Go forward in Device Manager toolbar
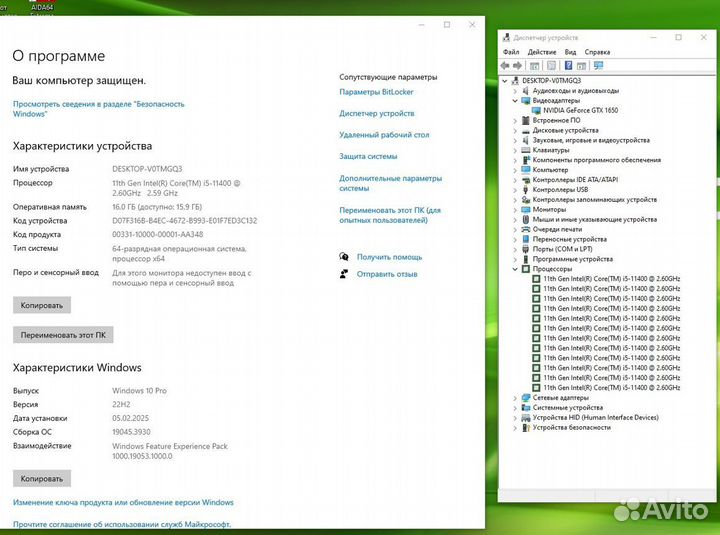 518,66
